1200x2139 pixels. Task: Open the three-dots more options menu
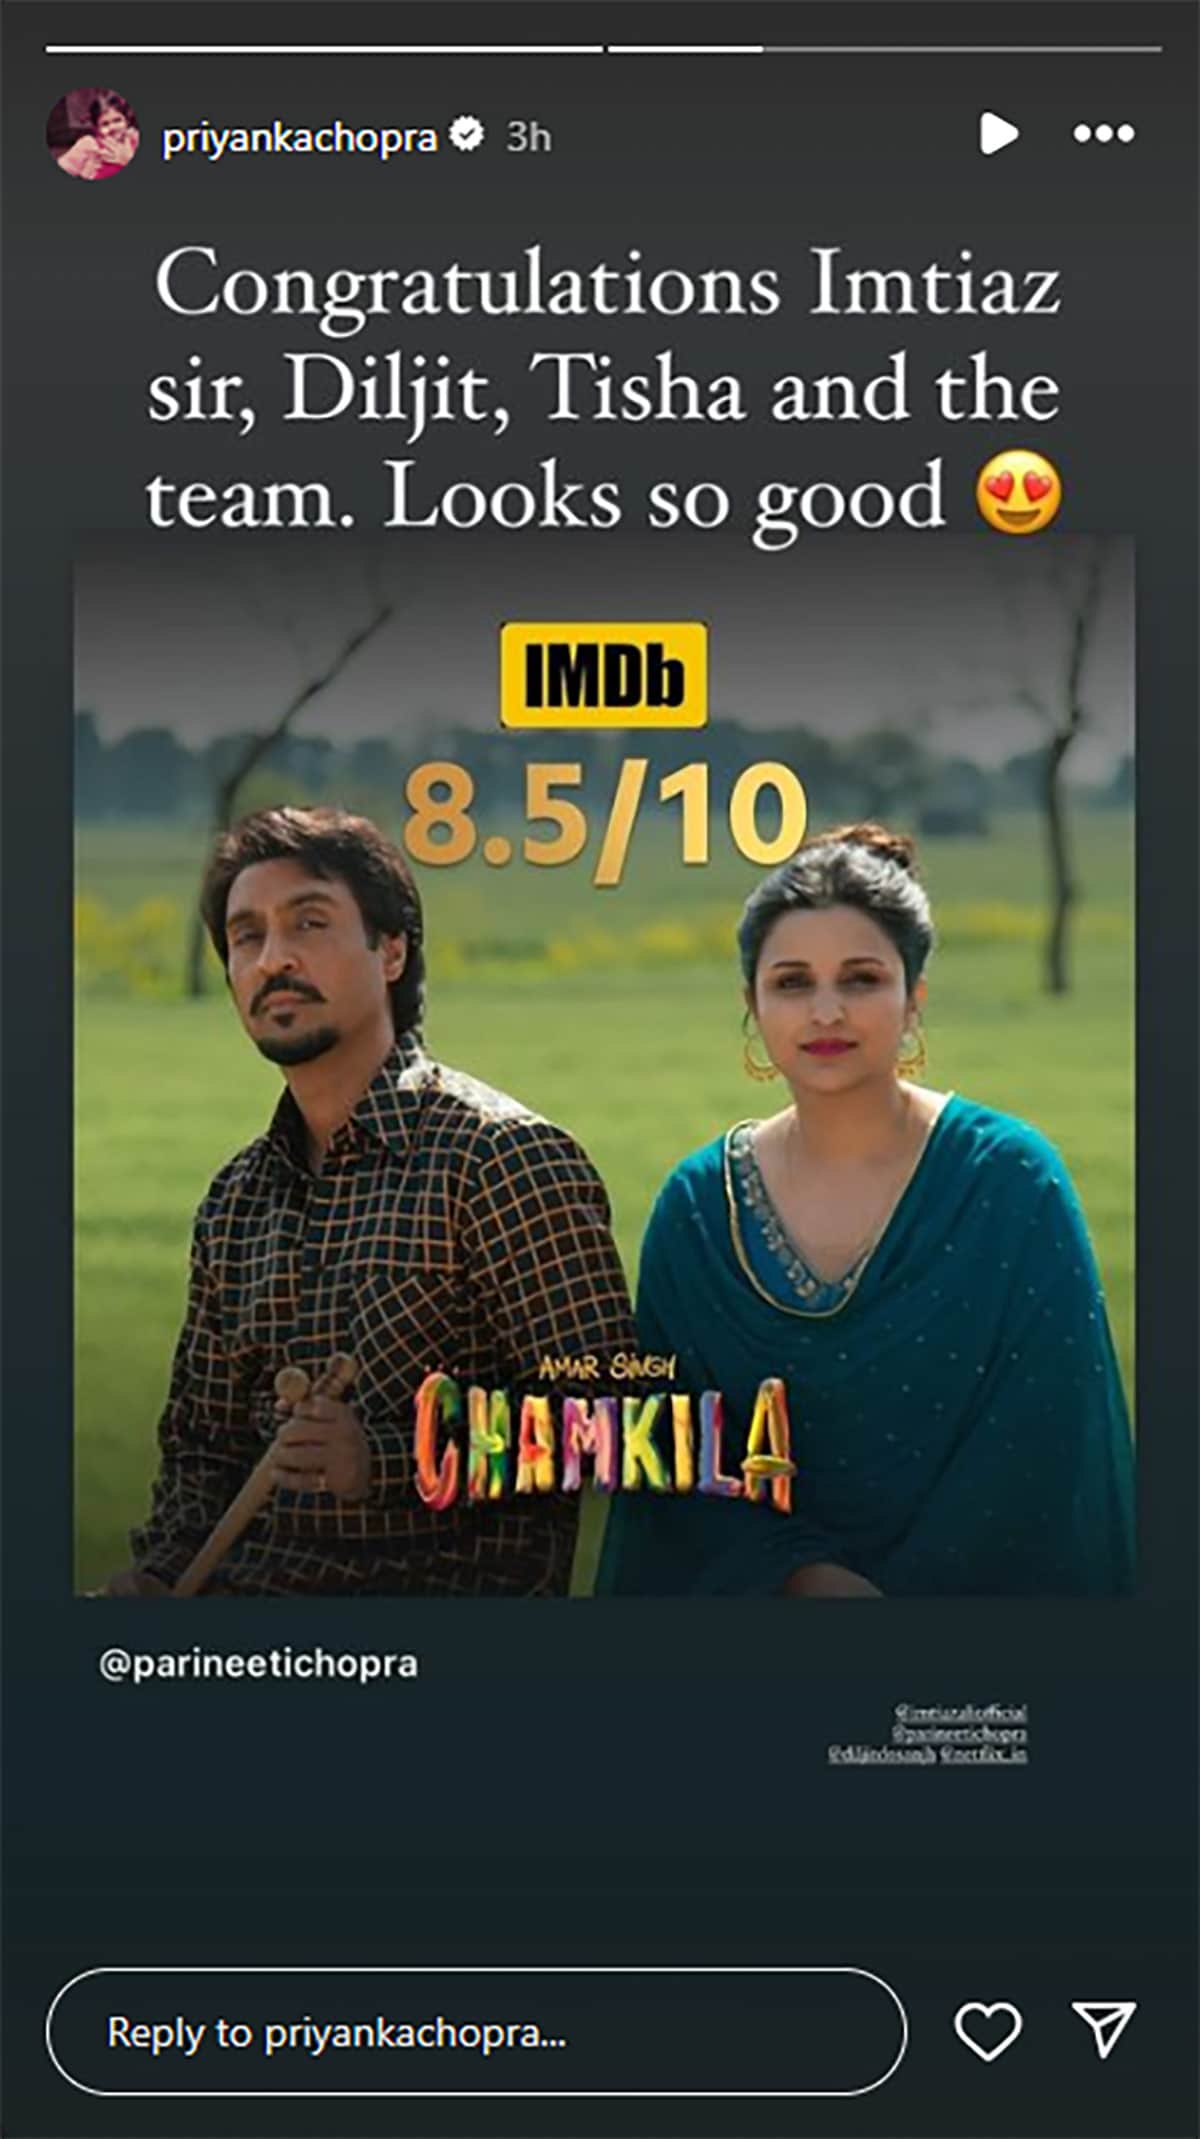tap(1103, 133)
